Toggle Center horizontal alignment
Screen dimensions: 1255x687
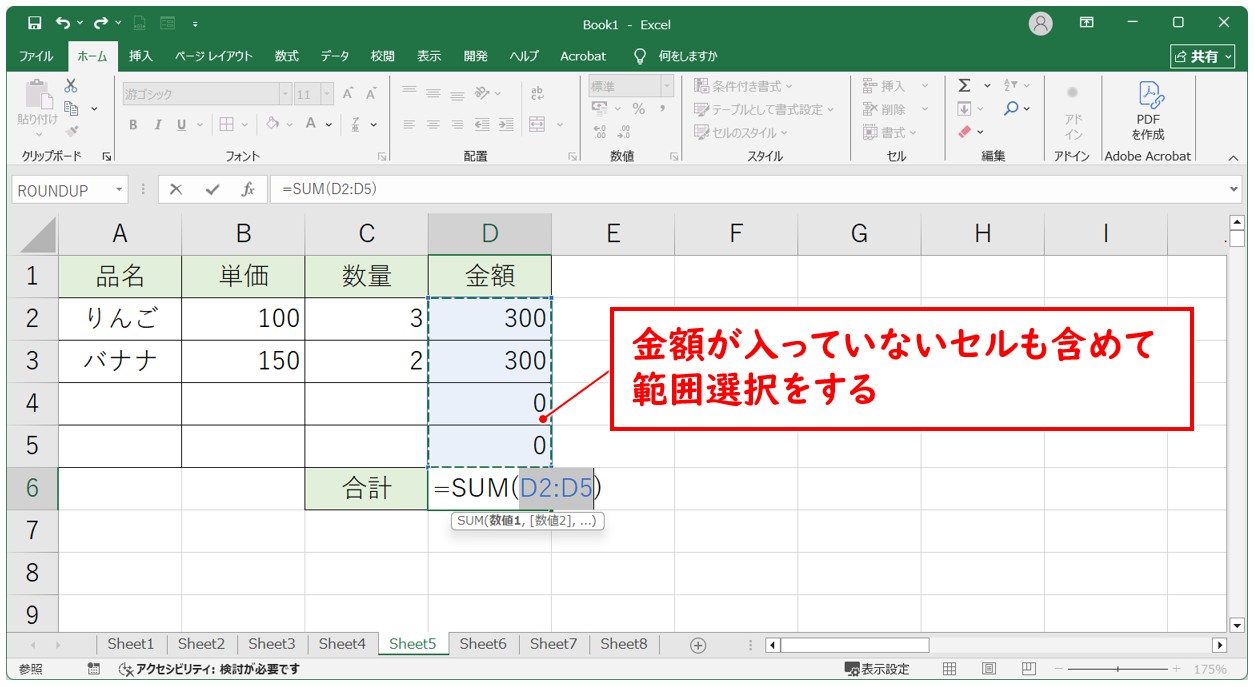click(433, 125)
